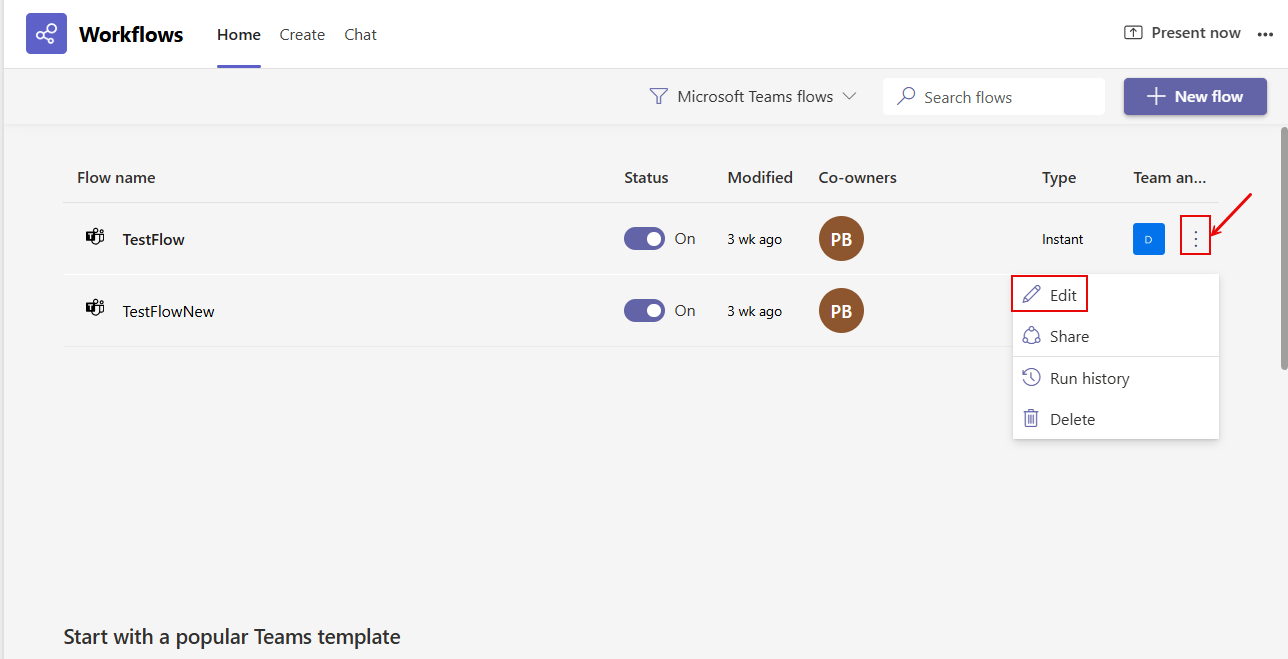The image size is (1288, 659).
Task: Switch to the Create tab
Action: (302, 35)
